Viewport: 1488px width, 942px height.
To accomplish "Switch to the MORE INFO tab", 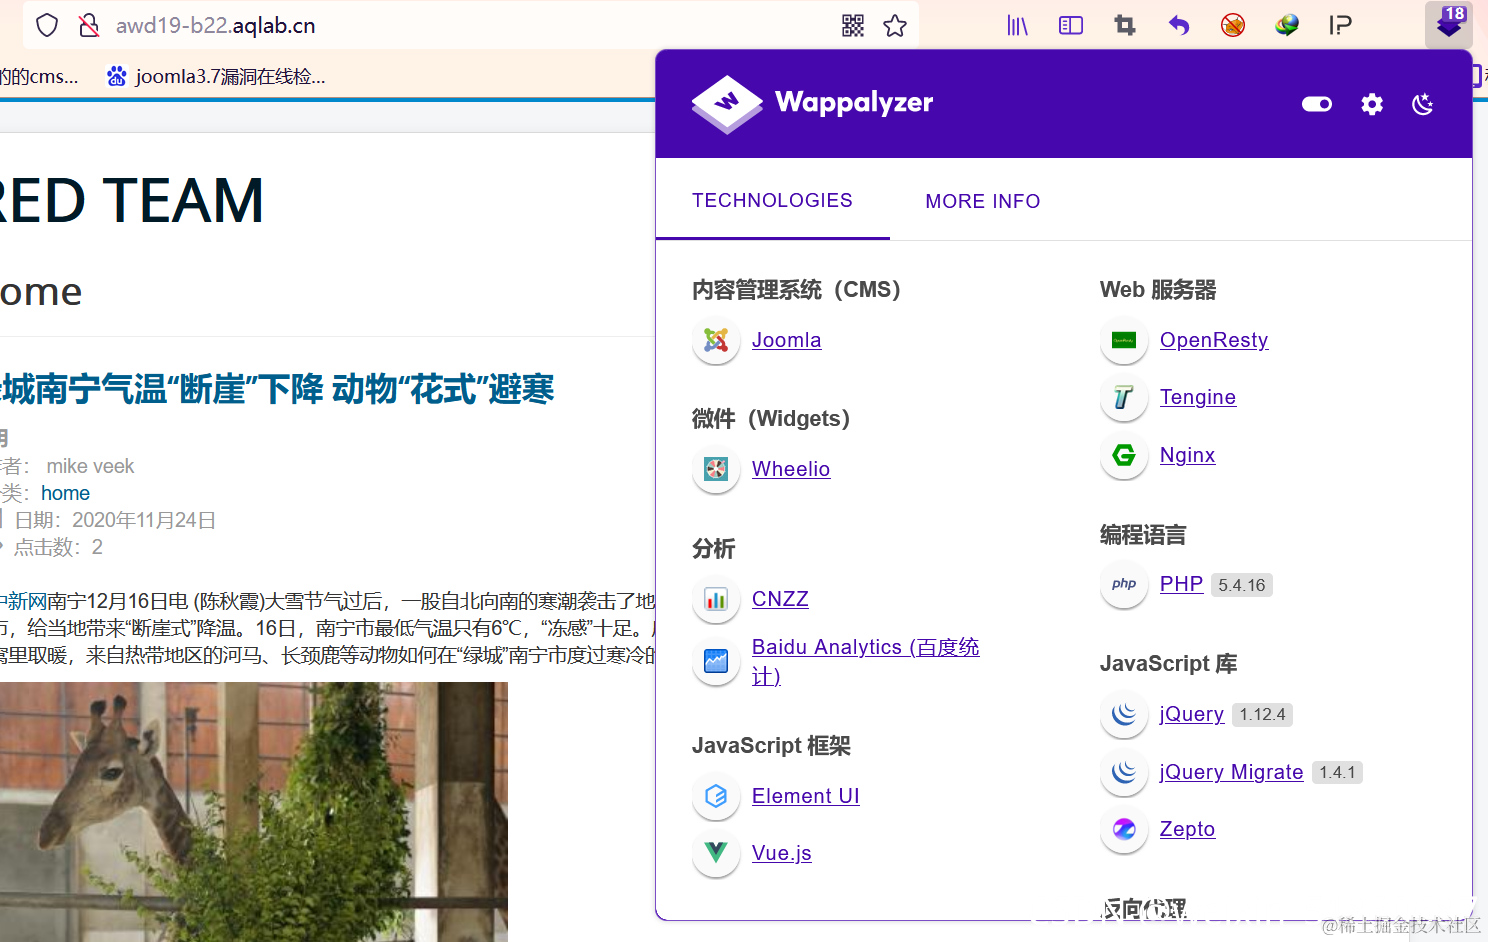I will 983,201.
